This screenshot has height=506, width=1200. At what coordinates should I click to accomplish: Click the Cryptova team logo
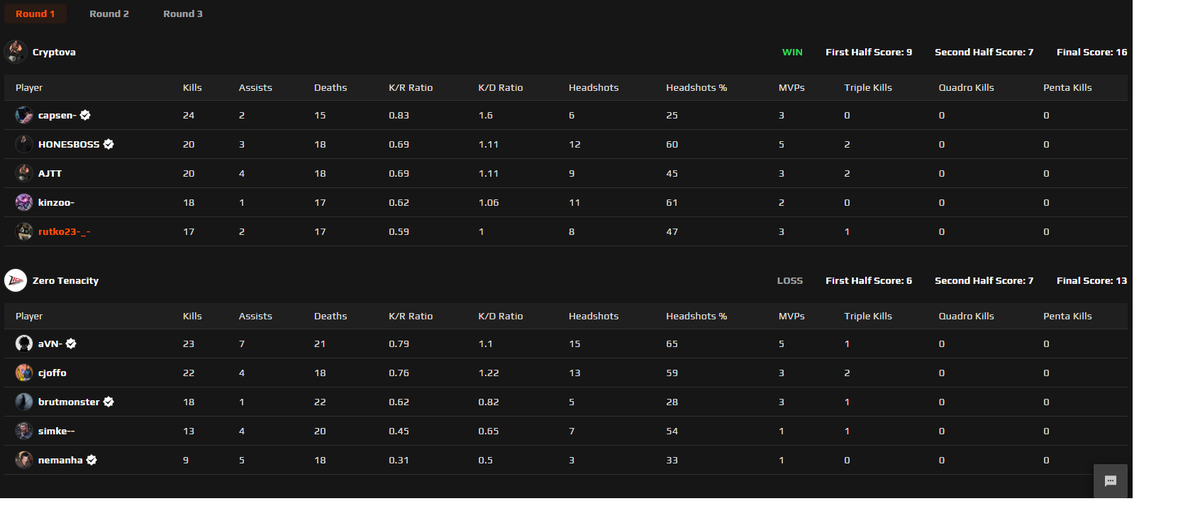[x=15, y=52]
